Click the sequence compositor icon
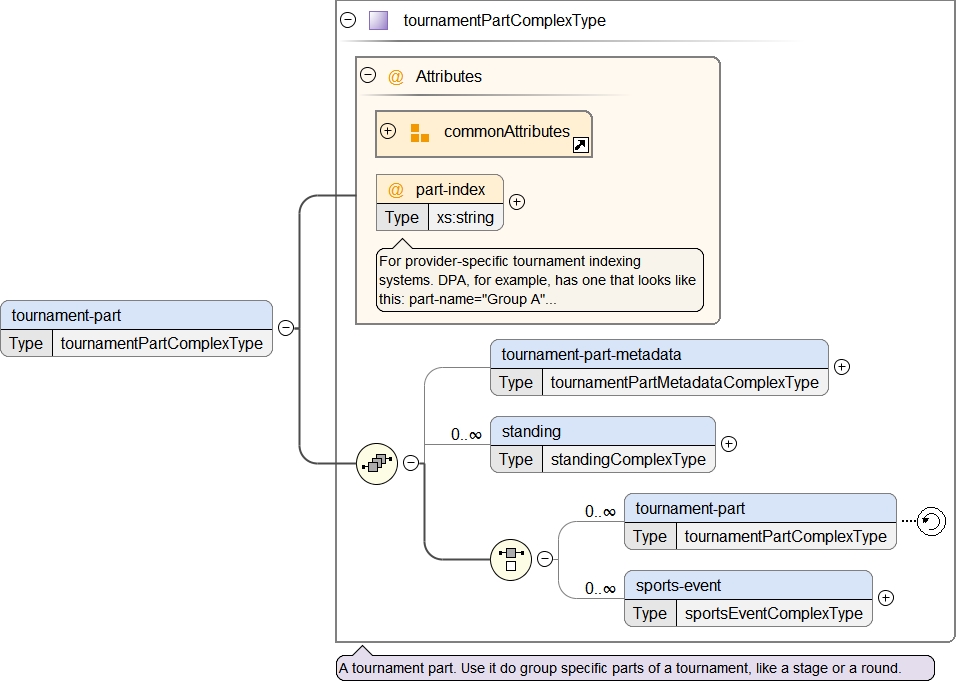This screenshot has height=684, width=957. tap(377, 463)
